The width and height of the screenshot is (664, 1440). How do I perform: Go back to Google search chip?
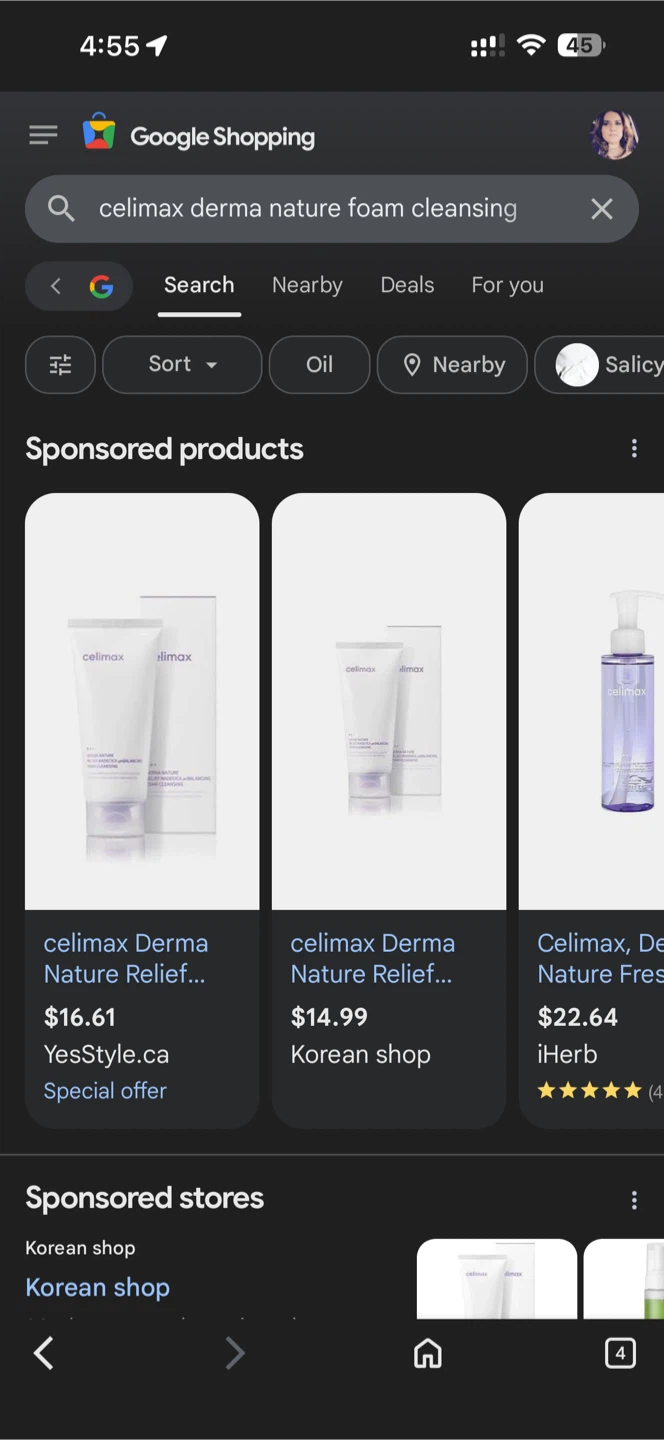click(79, 287)
